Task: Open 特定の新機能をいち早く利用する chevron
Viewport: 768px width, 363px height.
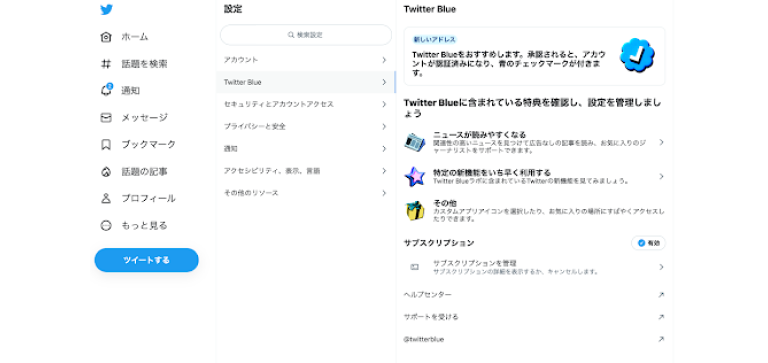Action: [661, 176]
